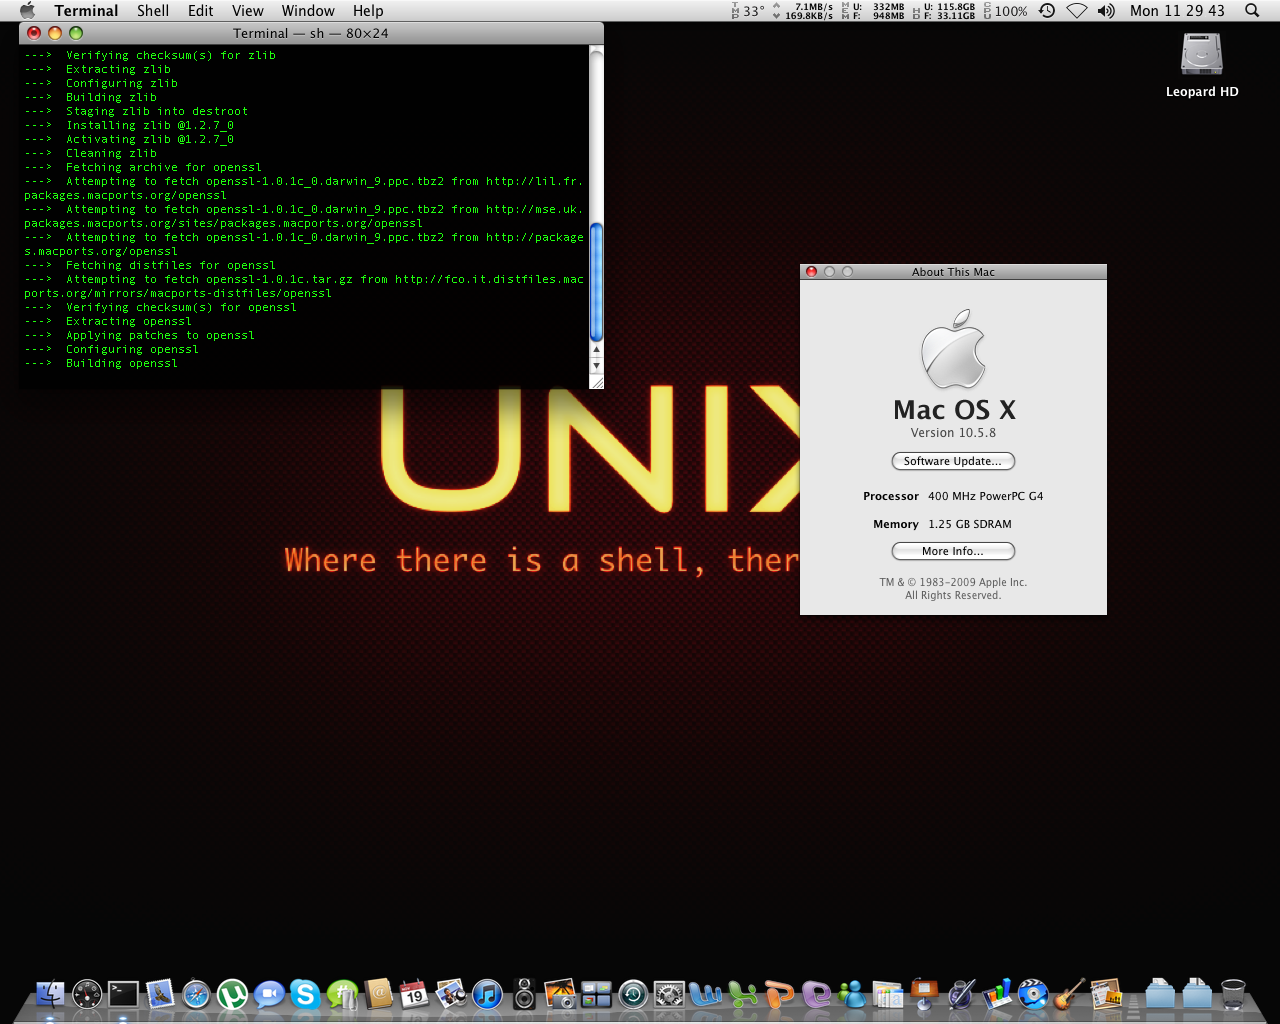This screenshot has height=1024, width=1280.
Task: Open Skype from the Dock
Action: [305, 994]
